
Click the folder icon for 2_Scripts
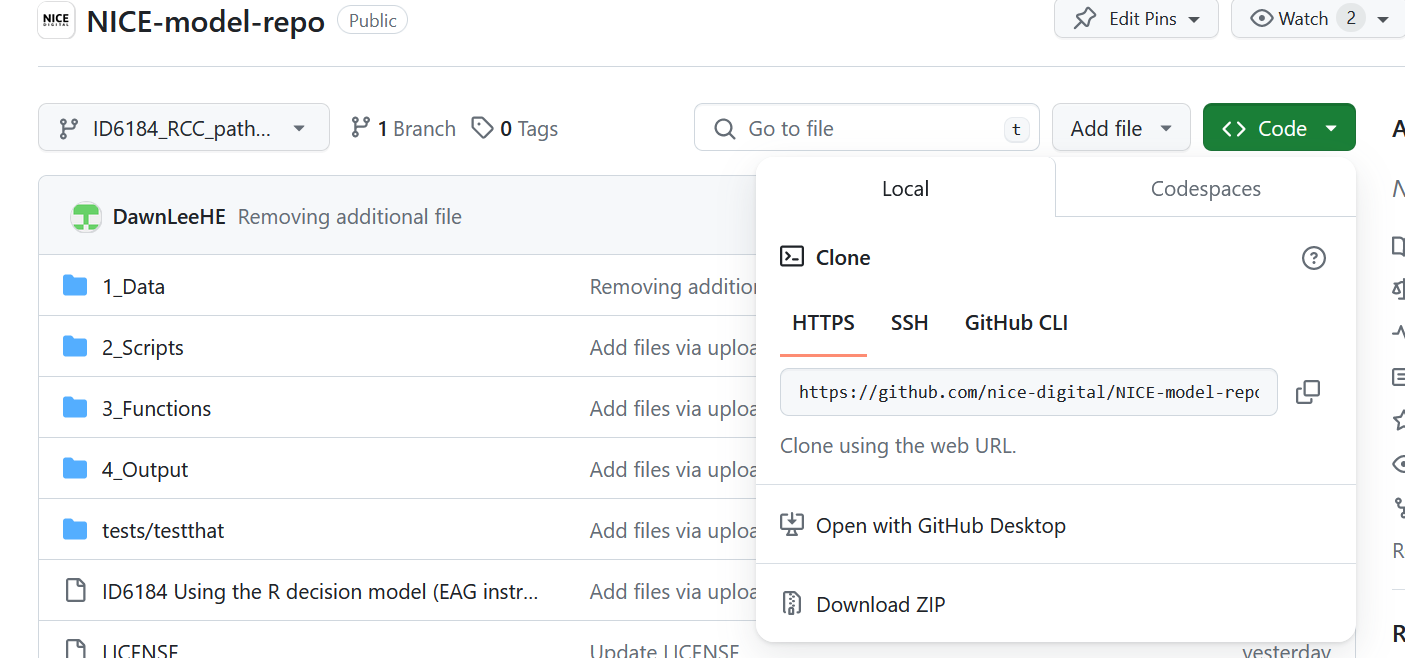[75, 347]
